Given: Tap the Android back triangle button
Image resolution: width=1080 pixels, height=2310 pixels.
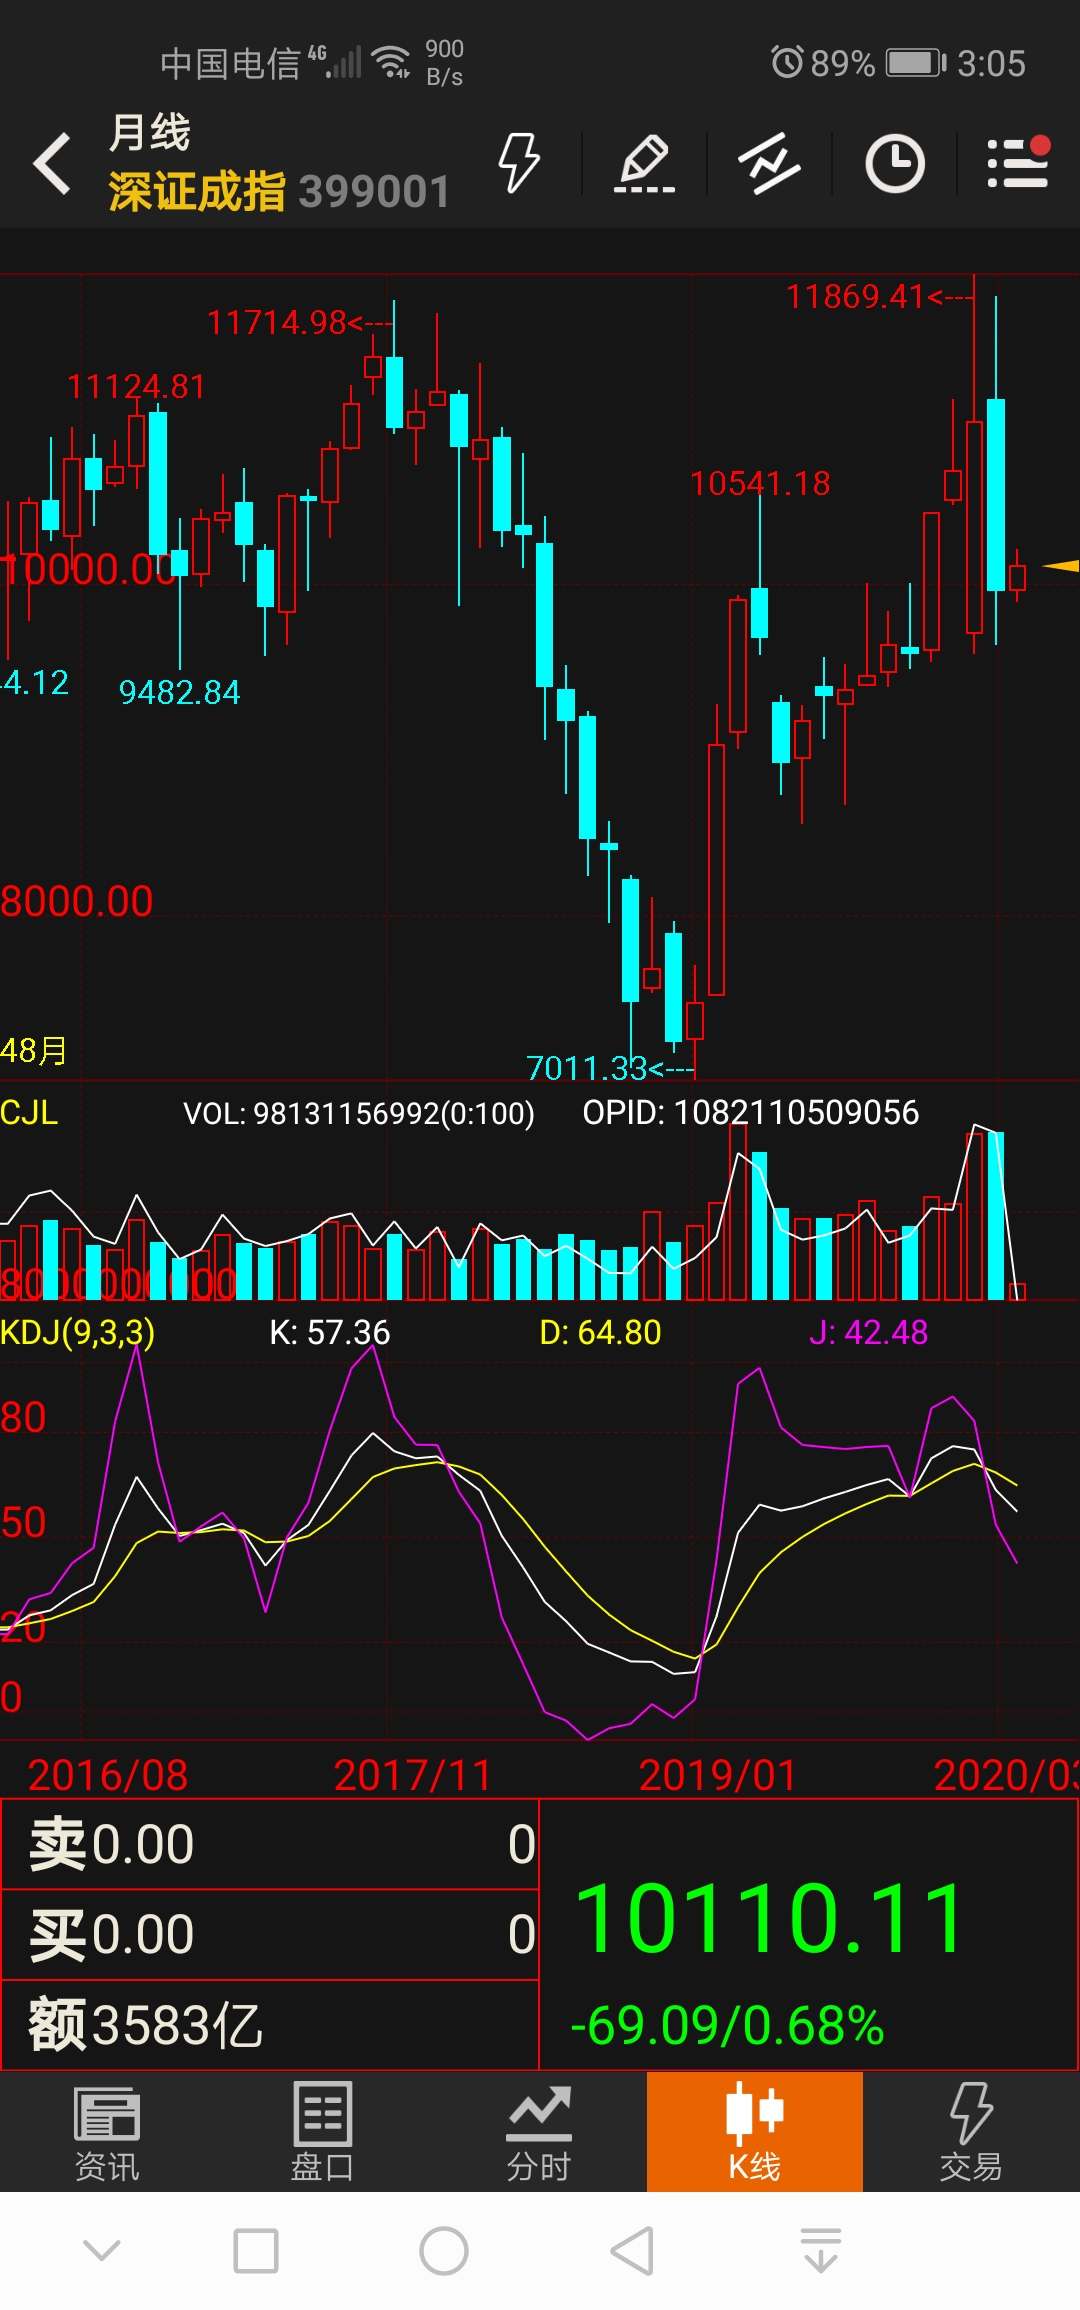Looking at the screenshot, I should tap(632, 2251).
